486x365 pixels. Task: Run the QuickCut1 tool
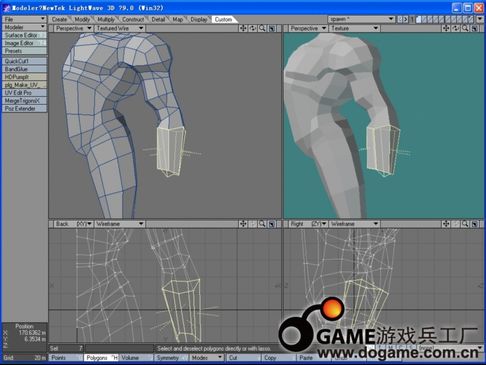(x=24, y=61)
